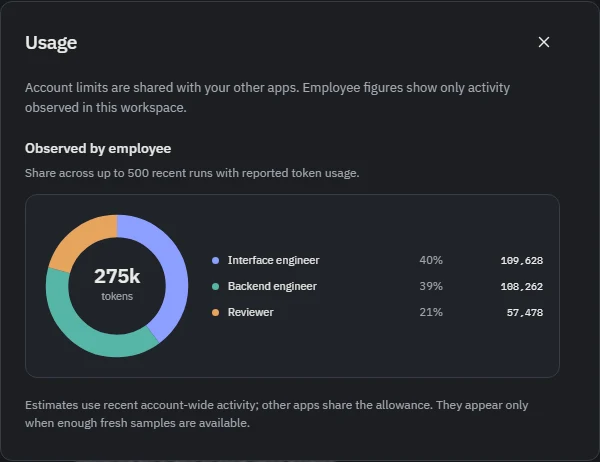Click the 'Account limits are shared' description
This screenshot has height=462, width=600.
click(267, 98)
